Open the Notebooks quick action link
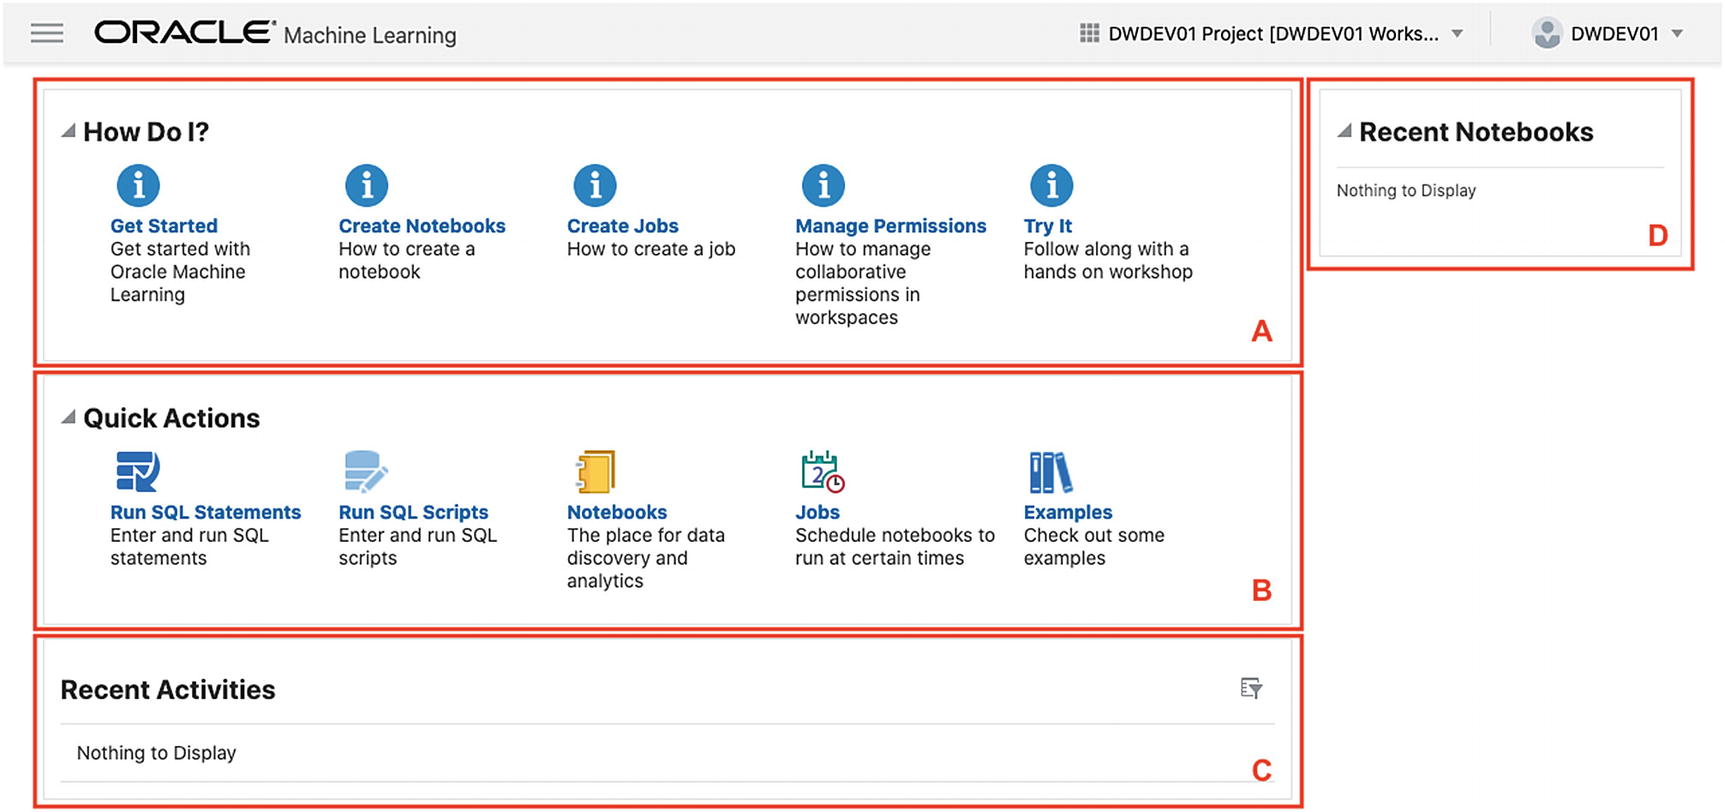Screen dimensions: 1725x812 point(617,512)
